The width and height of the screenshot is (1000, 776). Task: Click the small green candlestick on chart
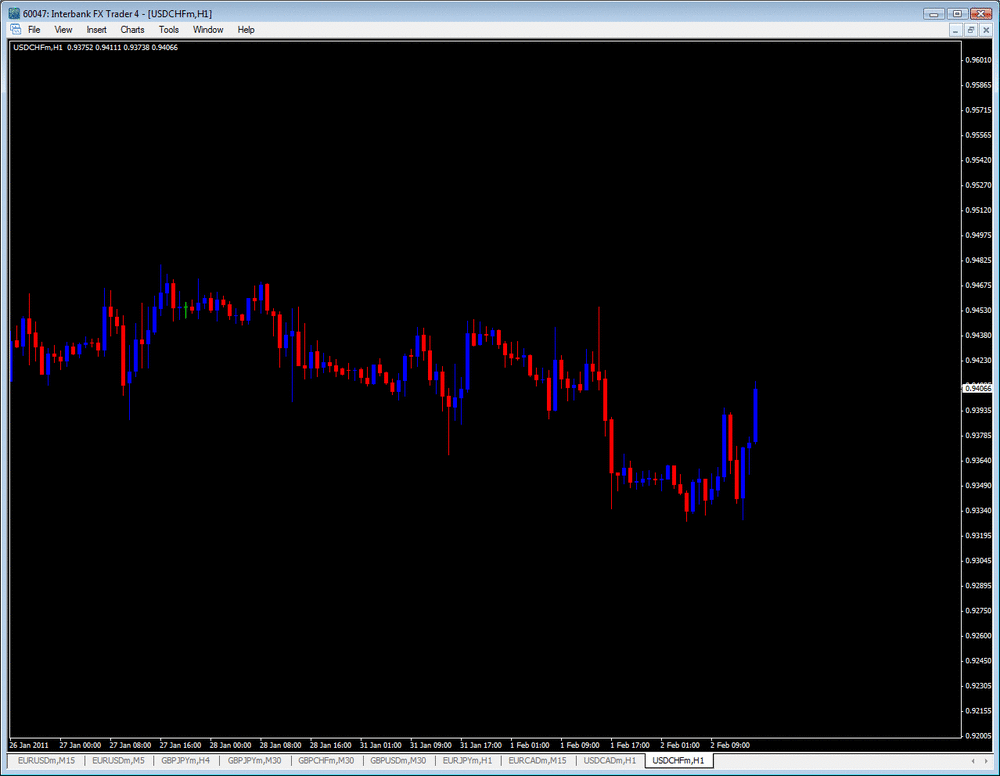[186, 310]
